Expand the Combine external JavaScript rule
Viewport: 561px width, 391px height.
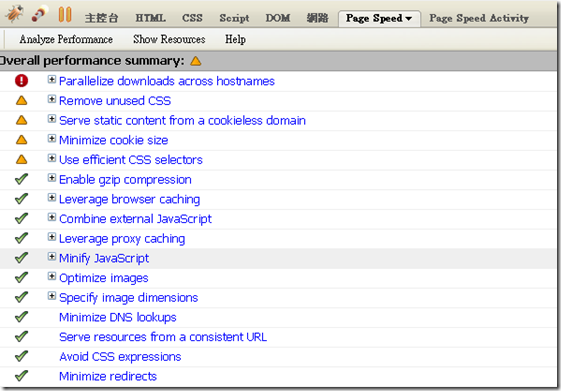[52, 217]
